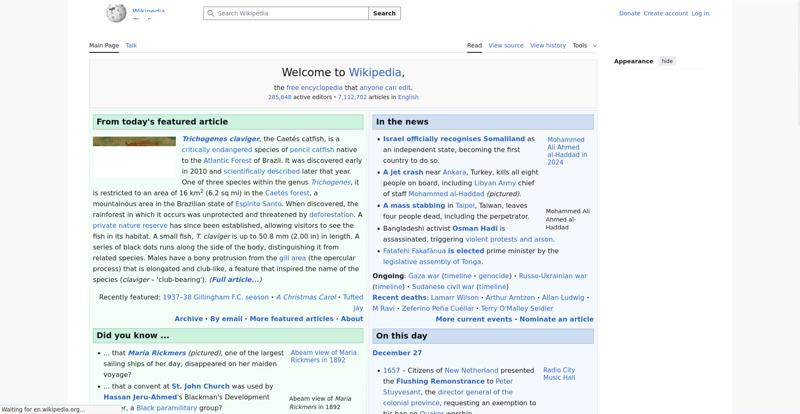
Task: Expand the Tools dropdown menu
Action: click(584, 45)
